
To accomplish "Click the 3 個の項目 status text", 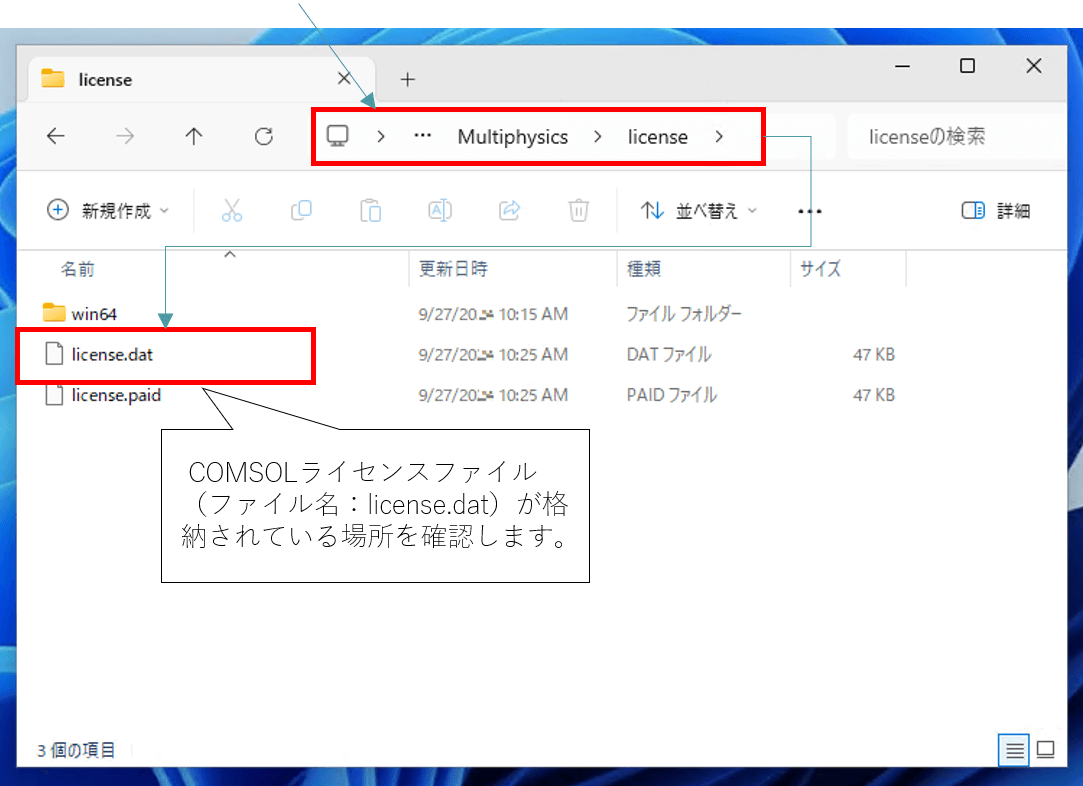I will click(x=76, y=750).
